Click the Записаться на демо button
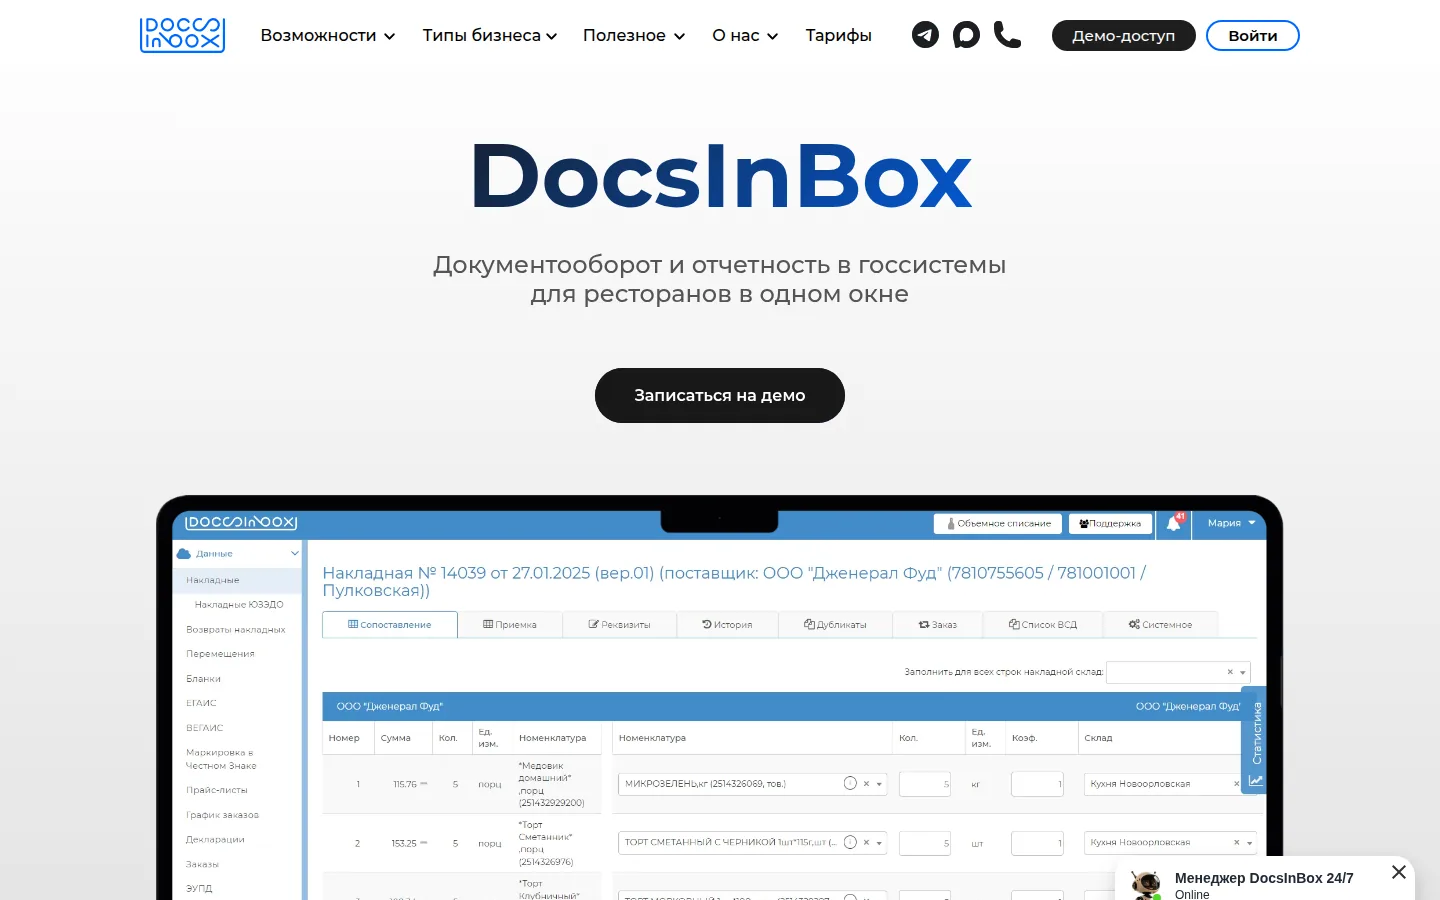The width and height of the screenshot is (1440, 900). point(720,395)
